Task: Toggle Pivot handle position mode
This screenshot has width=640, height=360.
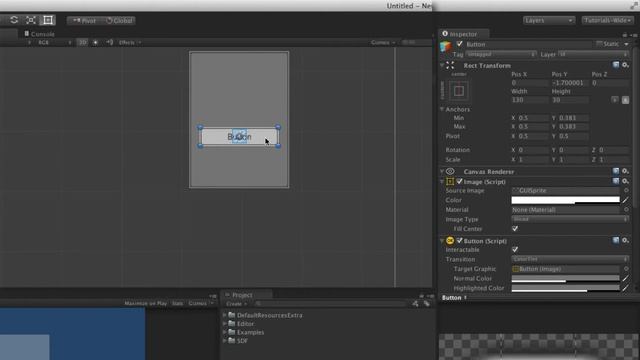Action: [x=84, y=21]
